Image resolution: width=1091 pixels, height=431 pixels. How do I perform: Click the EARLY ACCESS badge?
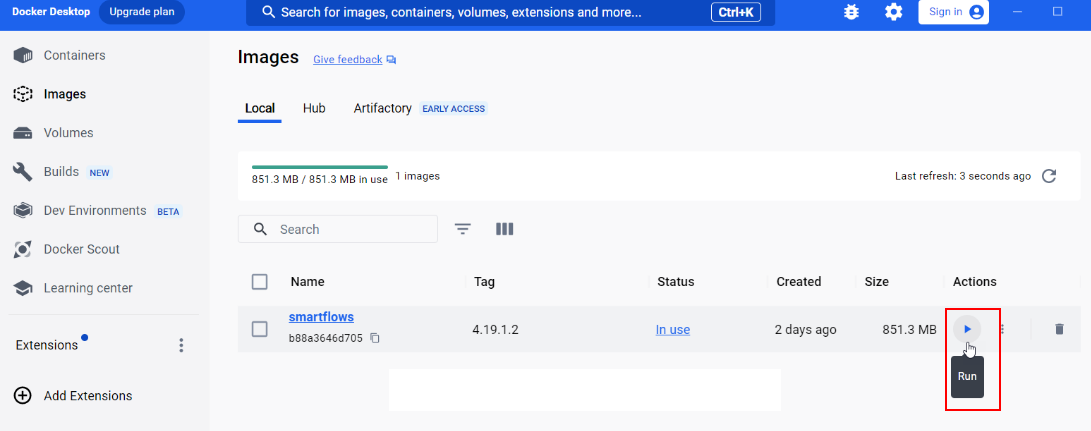click(454, 109)
